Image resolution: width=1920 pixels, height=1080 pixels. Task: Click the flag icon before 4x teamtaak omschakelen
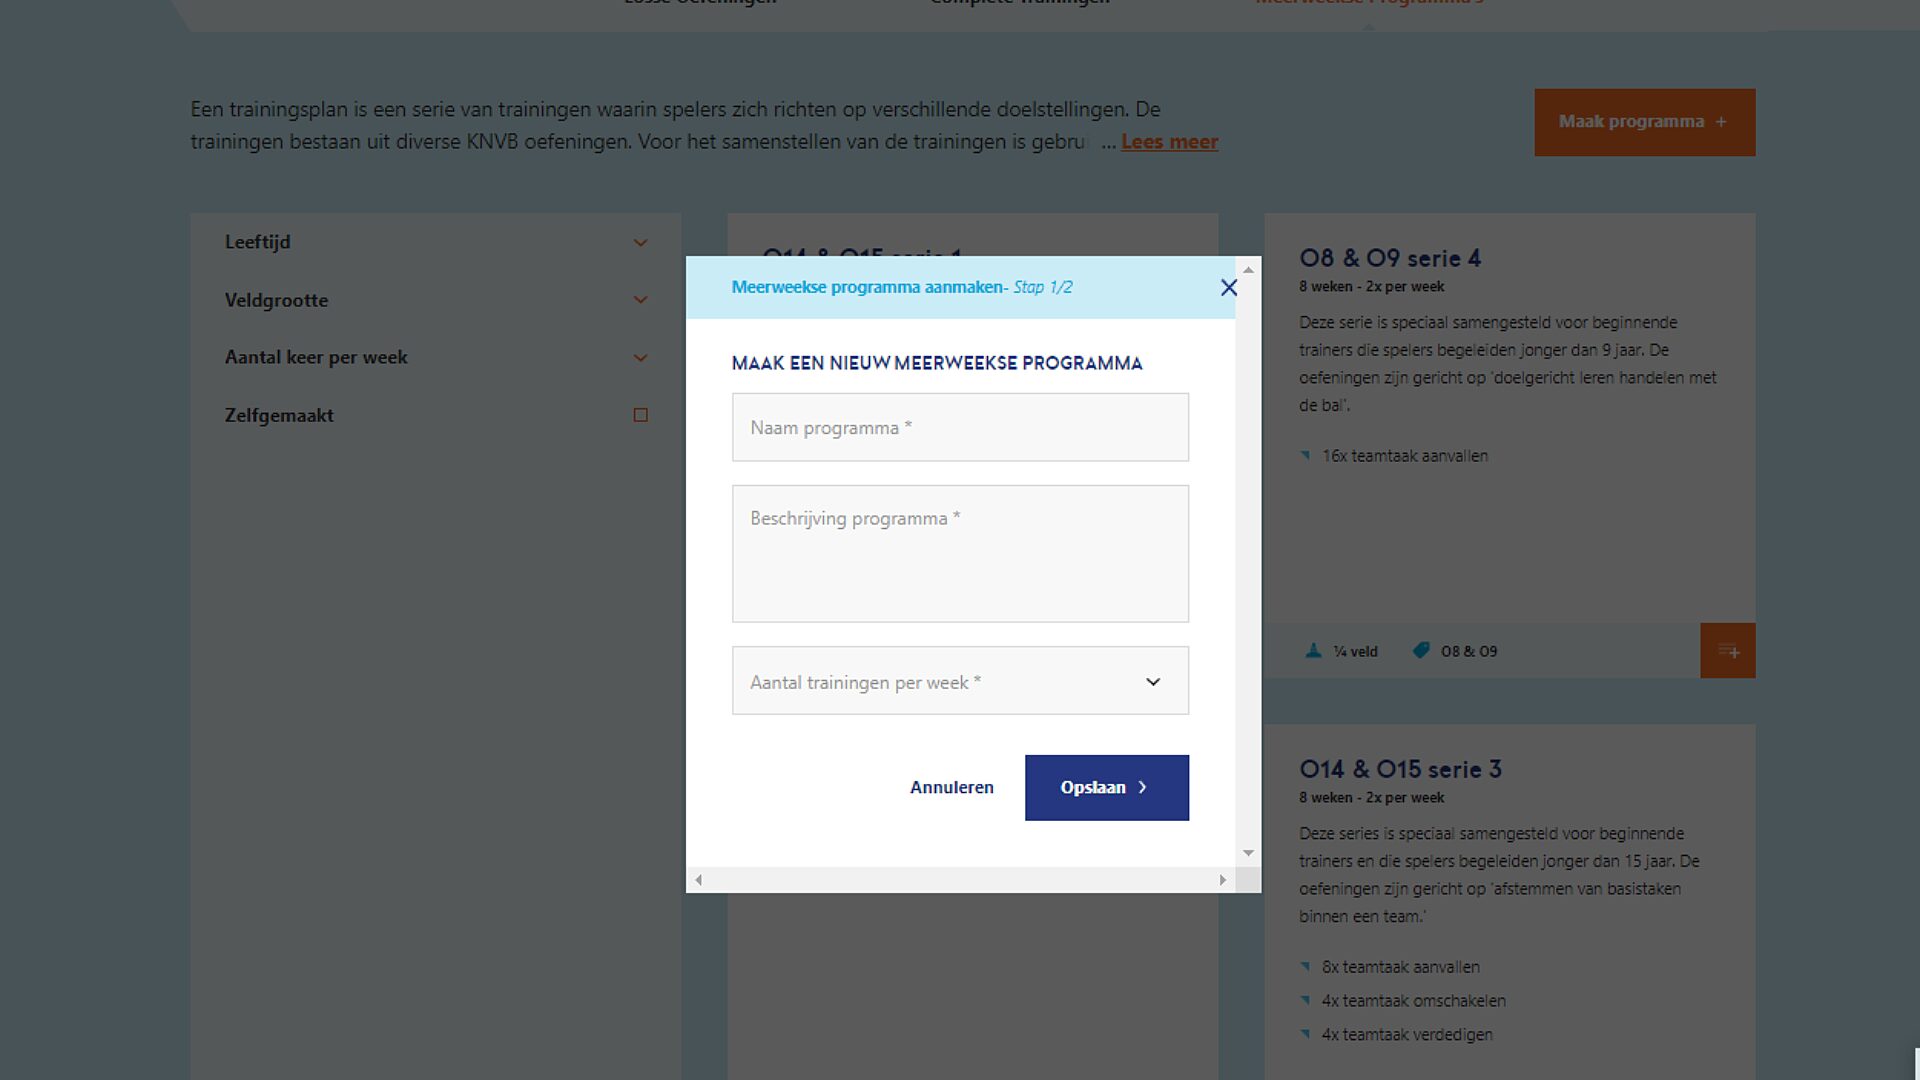1305,1000
